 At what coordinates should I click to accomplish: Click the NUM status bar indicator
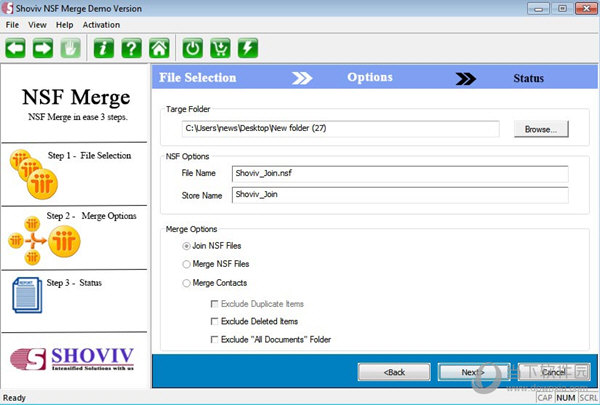click(566, 398)
